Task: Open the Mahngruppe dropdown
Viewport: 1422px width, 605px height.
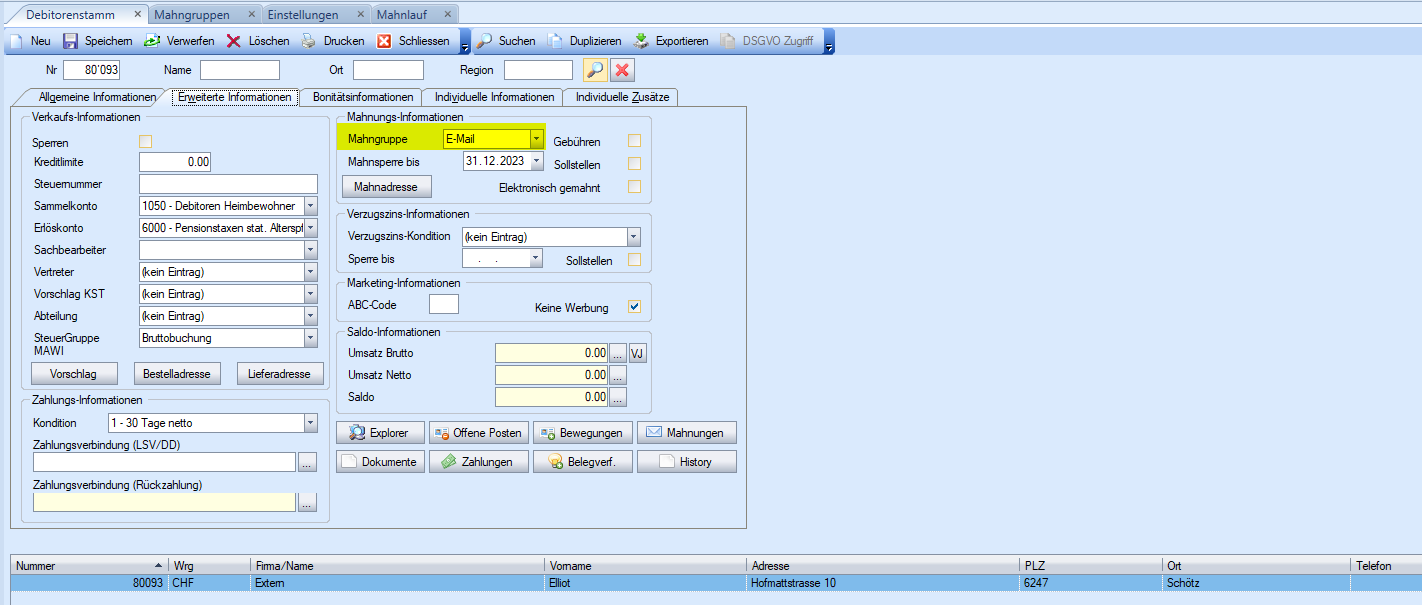Action: point(537,140)
